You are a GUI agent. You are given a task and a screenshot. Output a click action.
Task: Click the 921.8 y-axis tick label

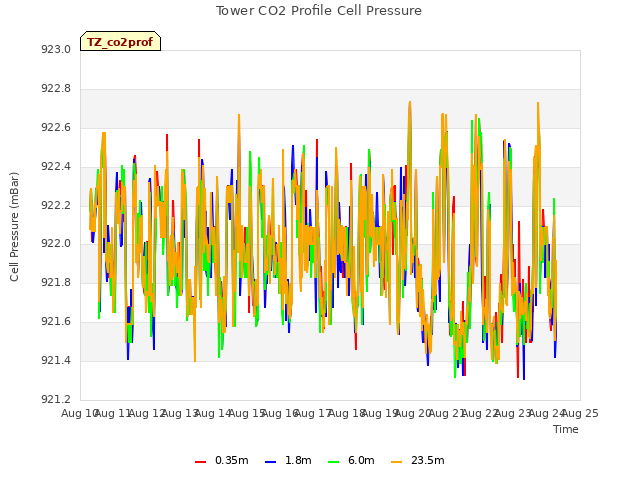pyautogui.click(x=56, y=282)
